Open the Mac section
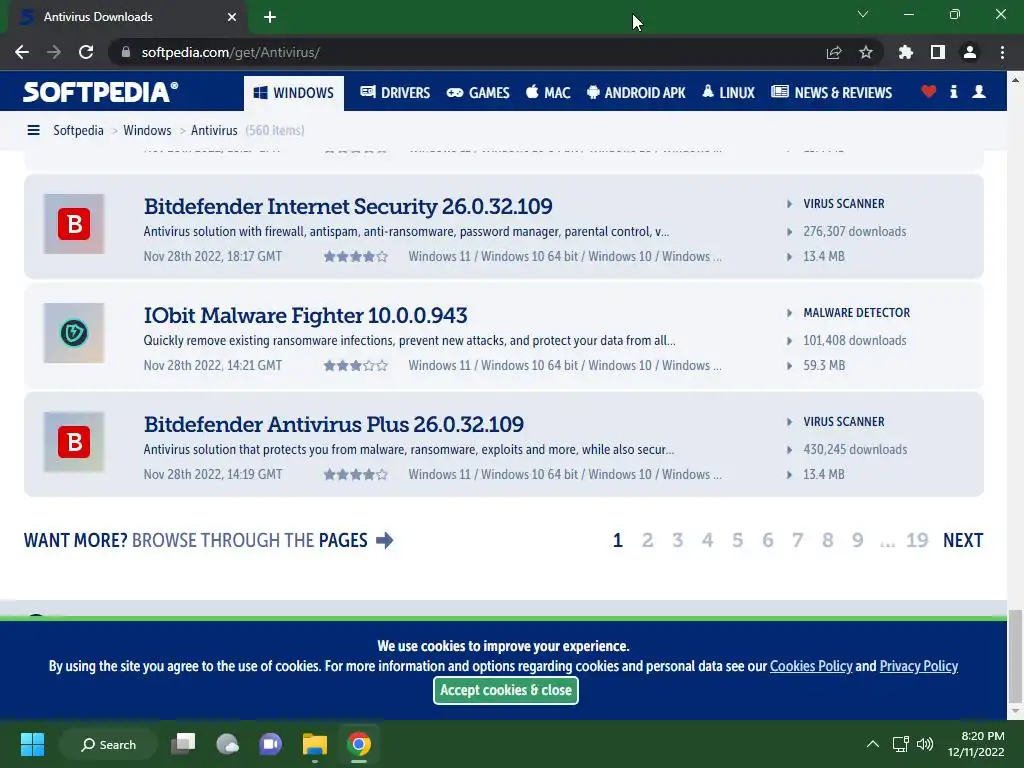This screenshot has width=1024, height=768. [x=548, y=93]
